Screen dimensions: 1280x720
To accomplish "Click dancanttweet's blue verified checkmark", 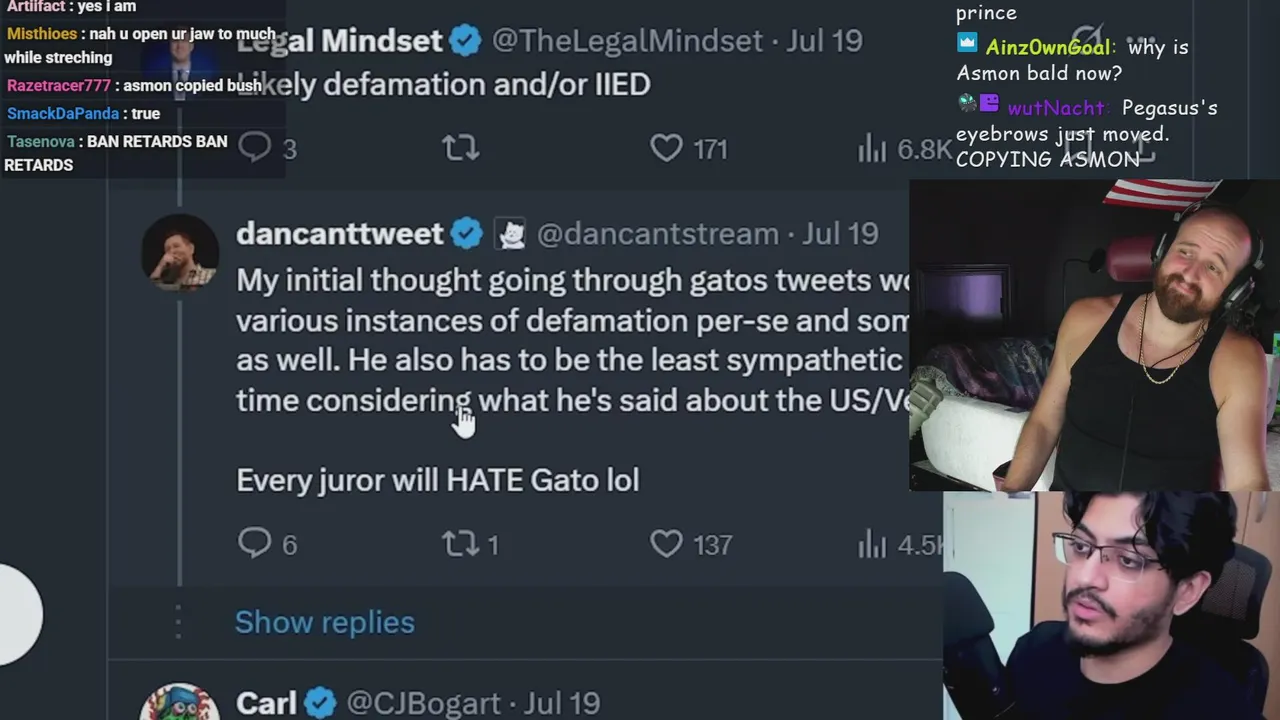I will point(466,234).
